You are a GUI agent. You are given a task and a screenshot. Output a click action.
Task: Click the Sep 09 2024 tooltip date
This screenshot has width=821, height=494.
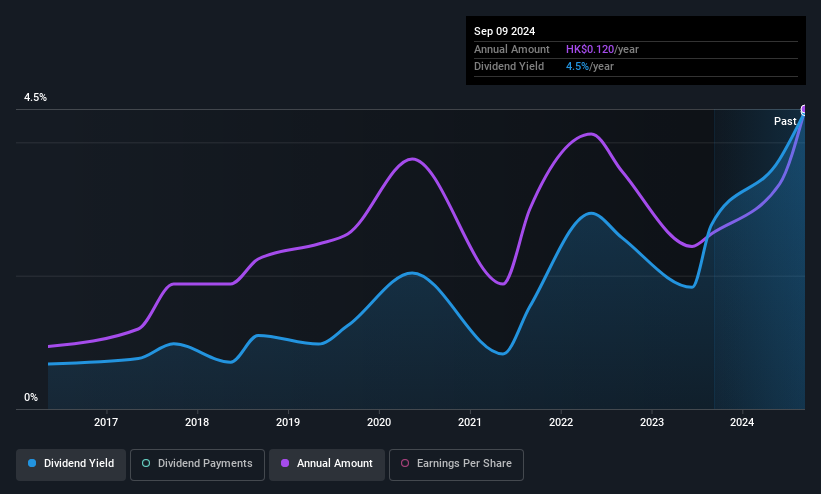pos(504,31)
